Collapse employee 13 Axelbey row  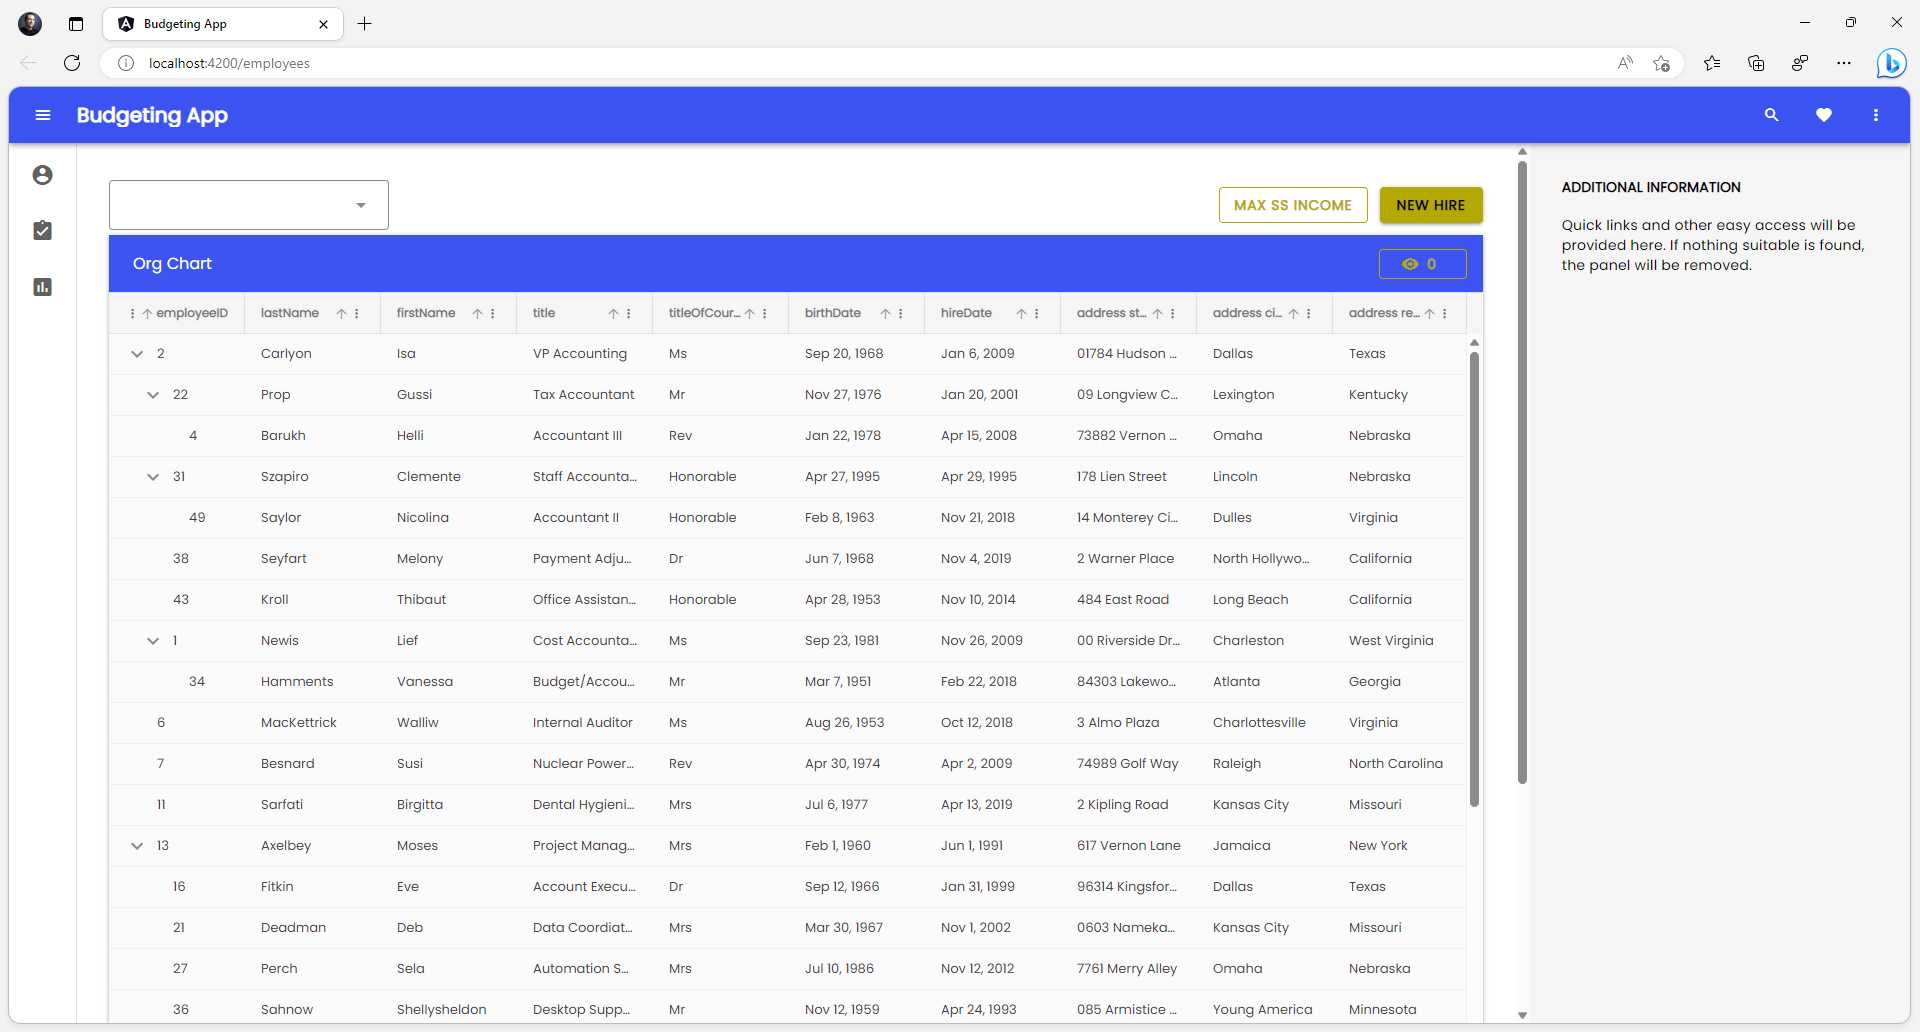tap(137, 846)
